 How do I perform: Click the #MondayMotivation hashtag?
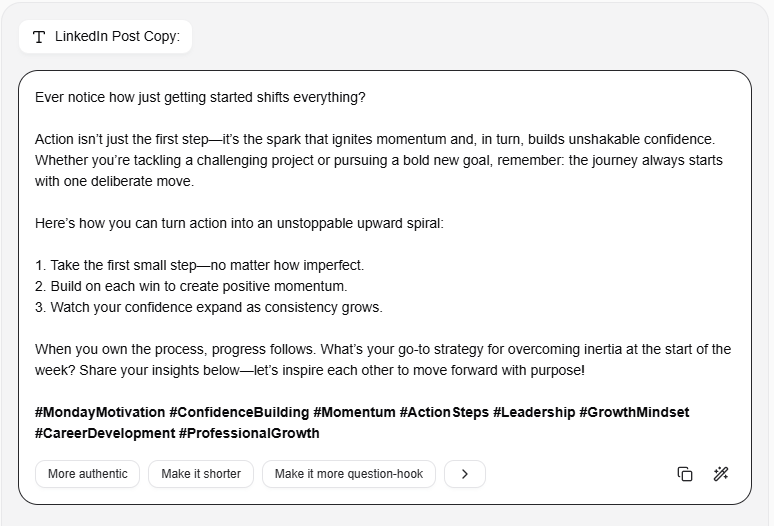pyautogui.click(x=99, y=412)
